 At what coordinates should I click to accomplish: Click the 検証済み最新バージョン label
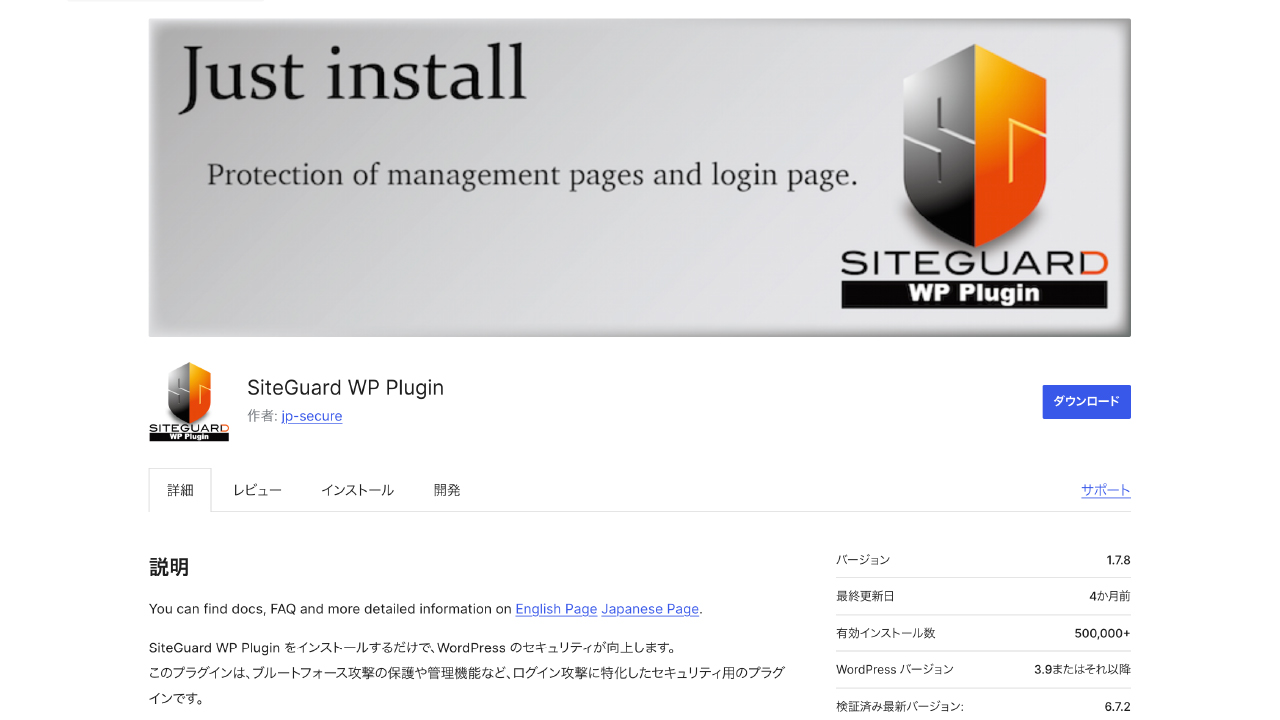point(900,707)
